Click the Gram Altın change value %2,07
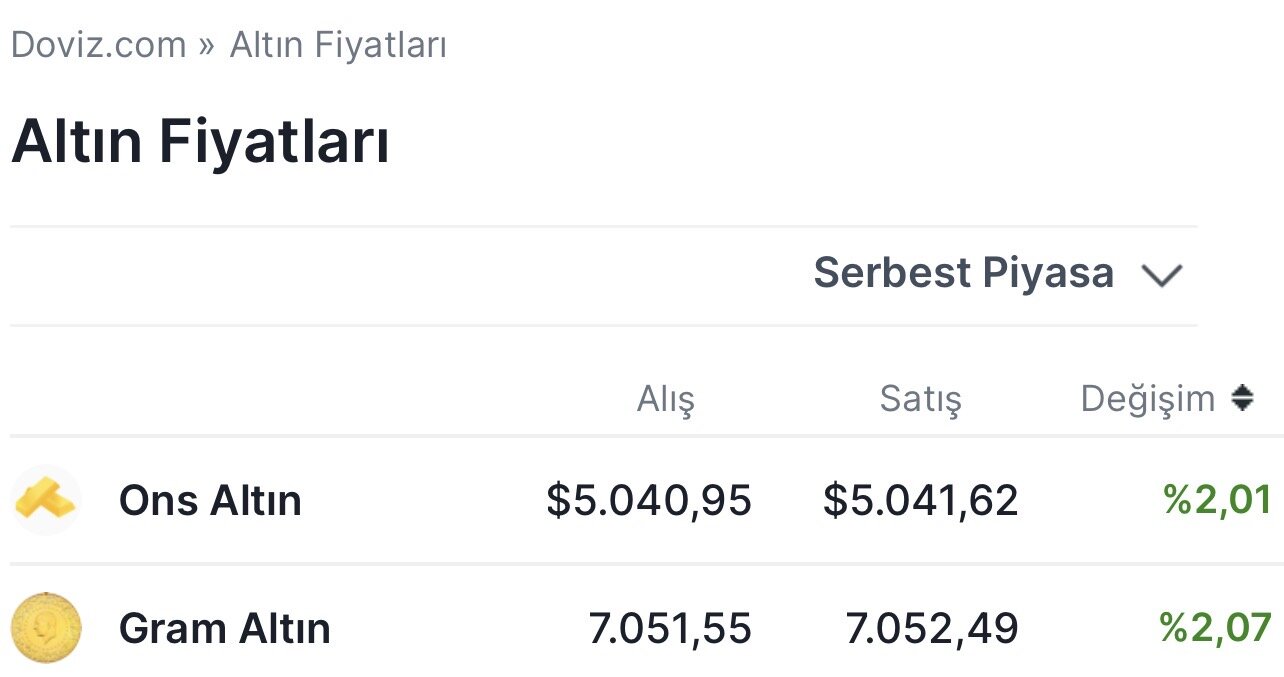 tap(1215, 628)
